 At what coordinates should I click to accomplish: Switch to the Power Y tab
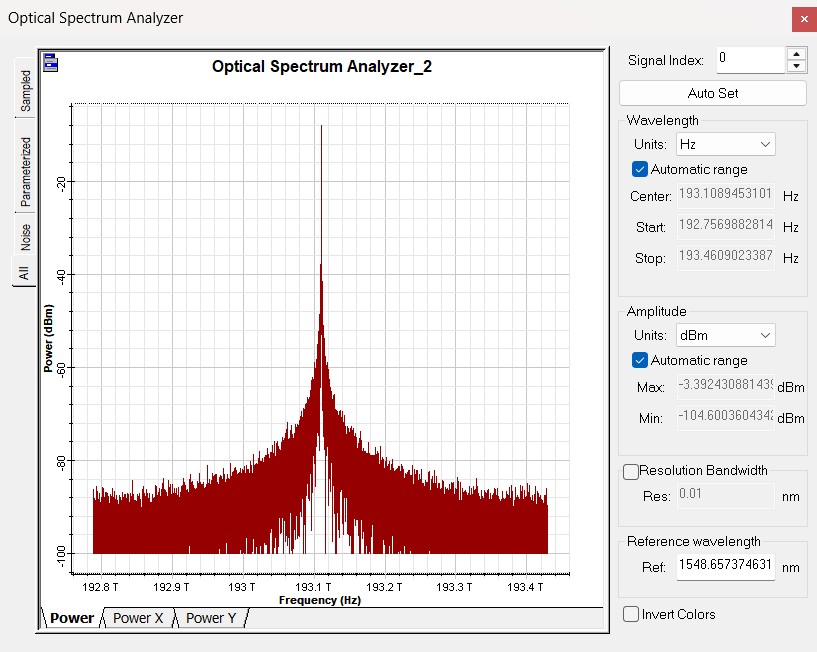[x=211, y=618]
